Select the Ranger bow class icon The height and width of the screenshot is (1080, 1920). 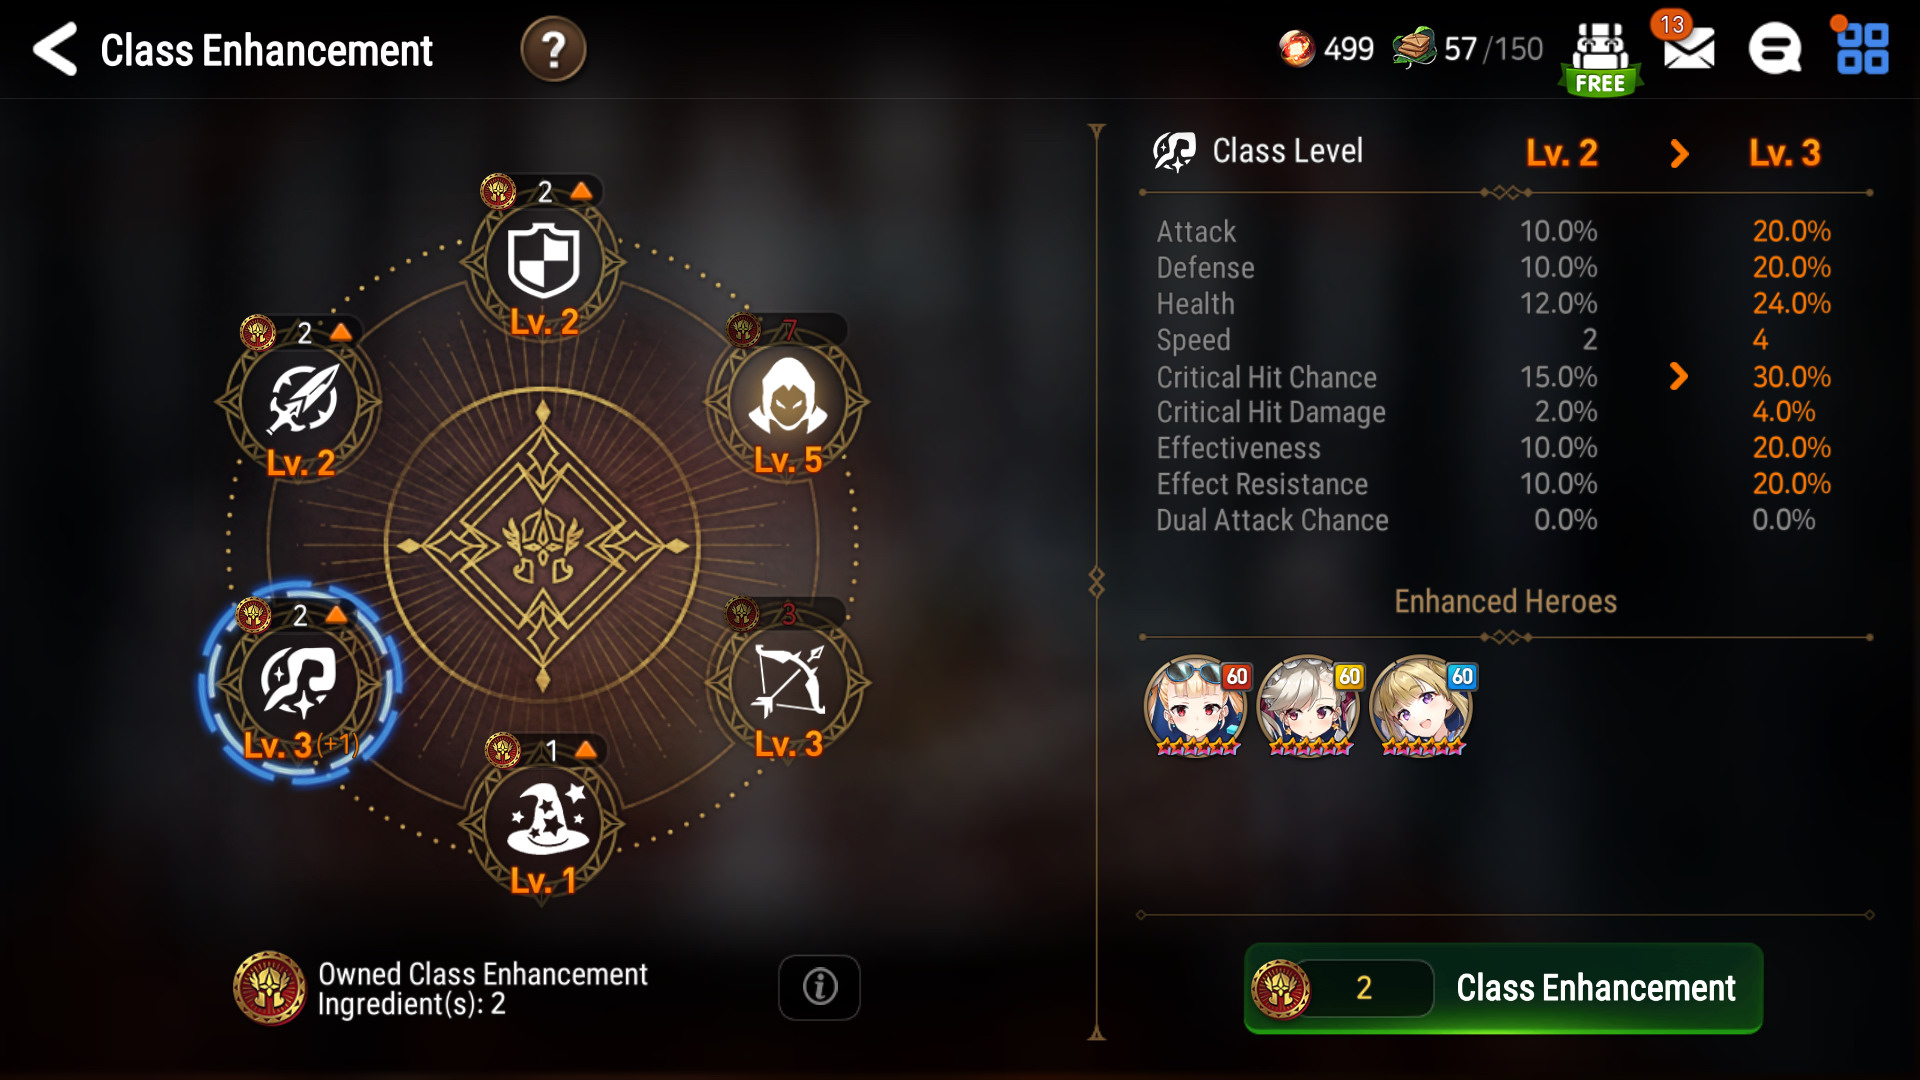pyautogui.click(x=788, y=684)
